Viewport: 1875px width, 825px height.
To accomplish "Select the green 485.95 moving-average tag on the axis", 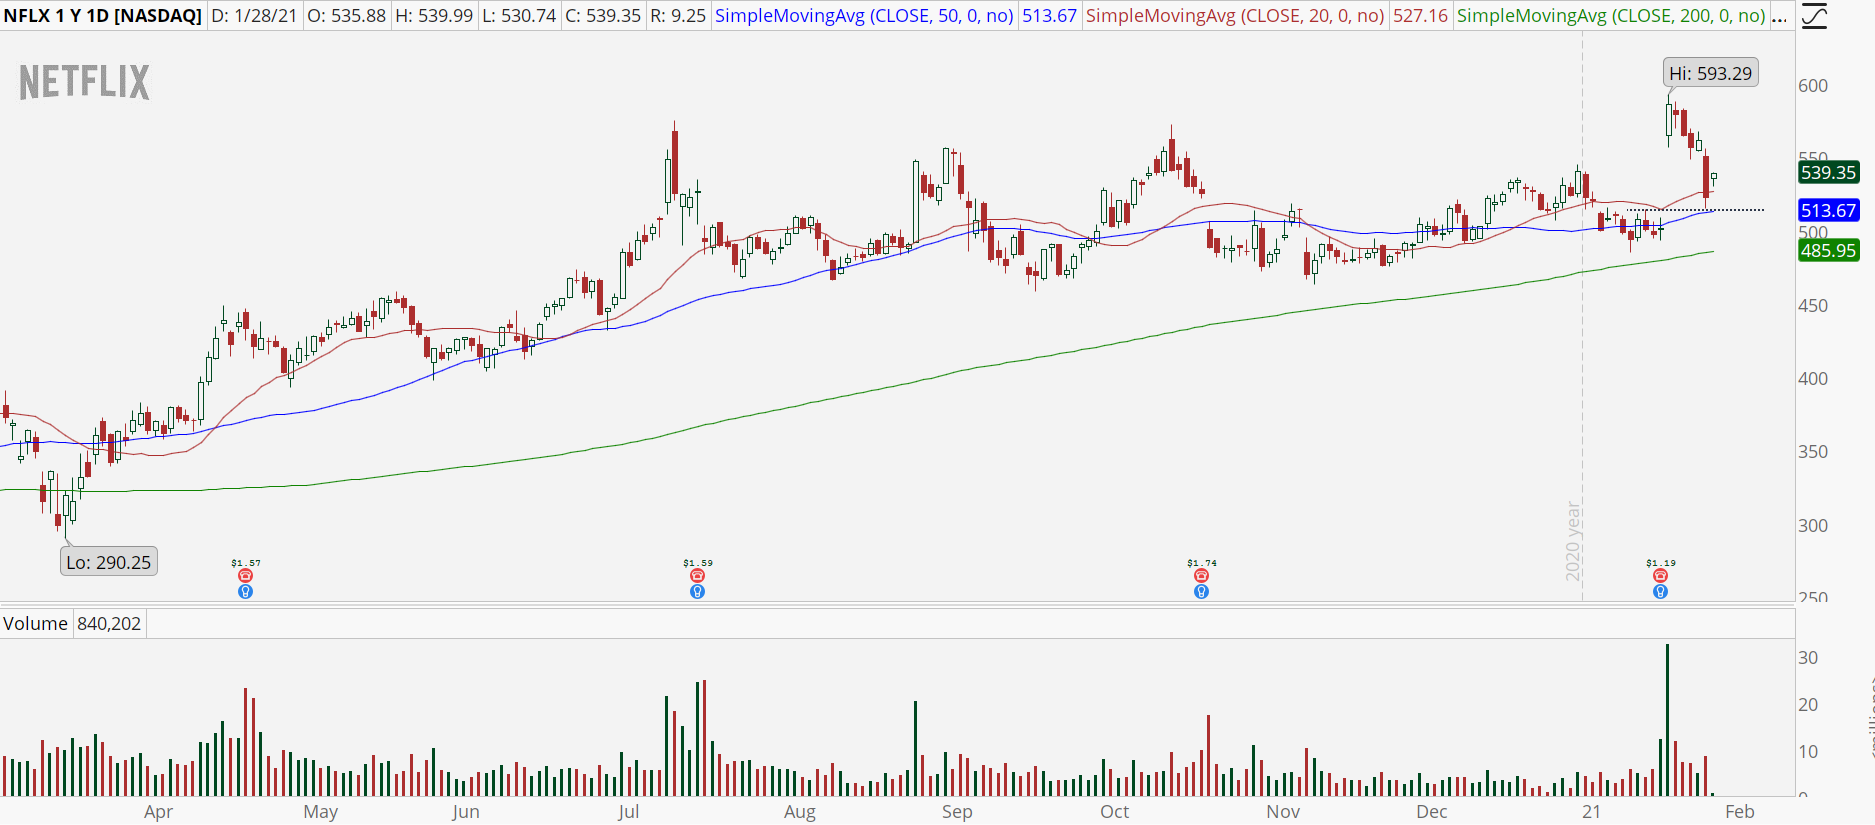I will click(1828, 250).
